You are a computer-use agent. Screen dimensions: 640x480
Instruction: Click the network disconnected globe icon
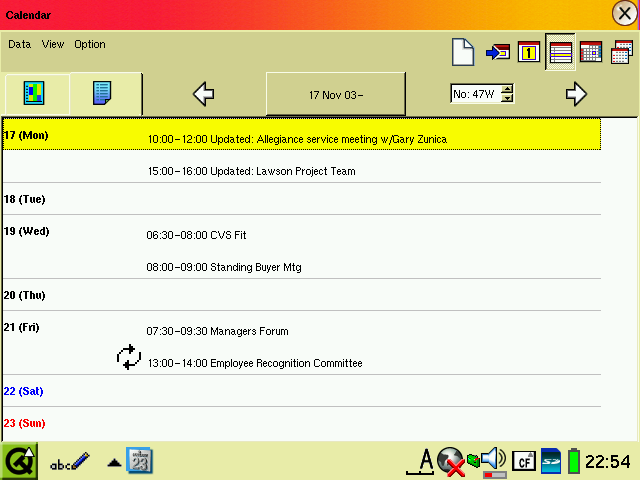pyautogui.click(x=450, y=462)
